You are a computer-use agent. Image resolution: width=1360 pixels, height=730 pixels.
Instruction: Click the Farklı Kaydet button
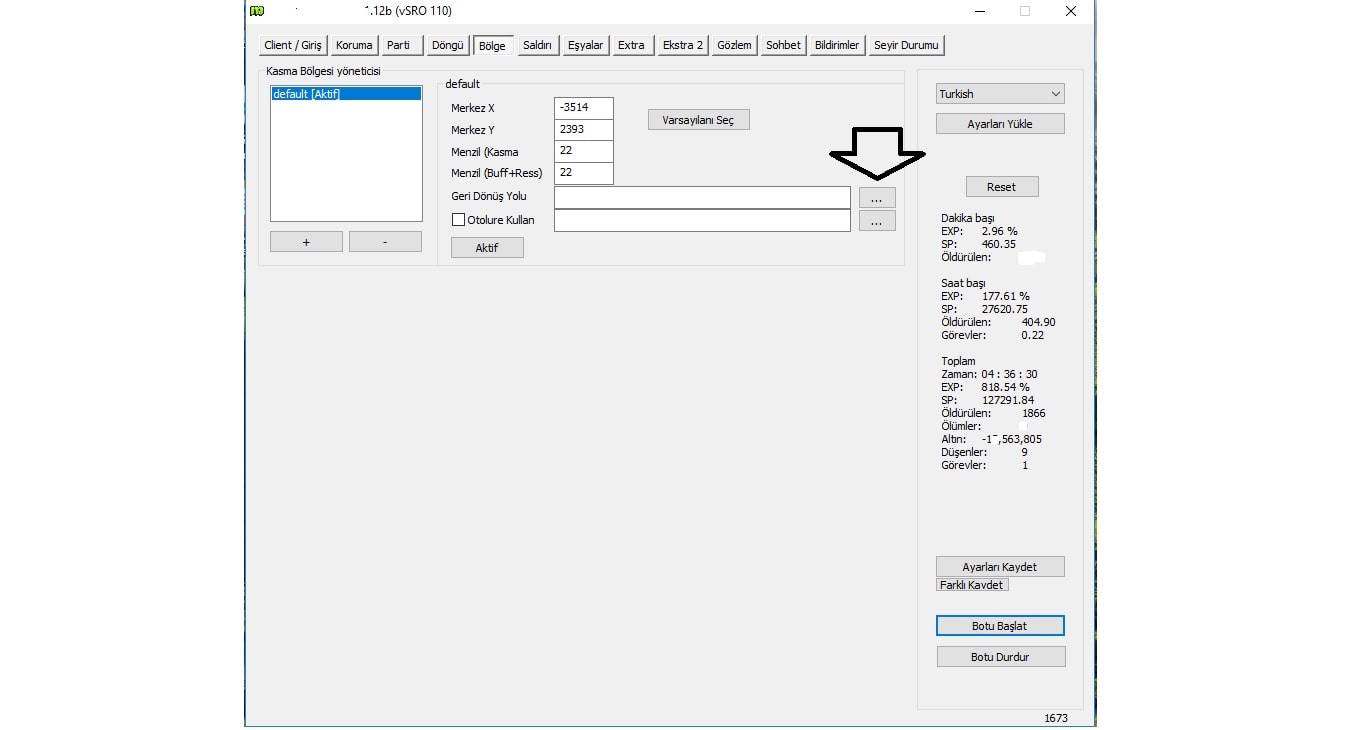tap(972, 585)
